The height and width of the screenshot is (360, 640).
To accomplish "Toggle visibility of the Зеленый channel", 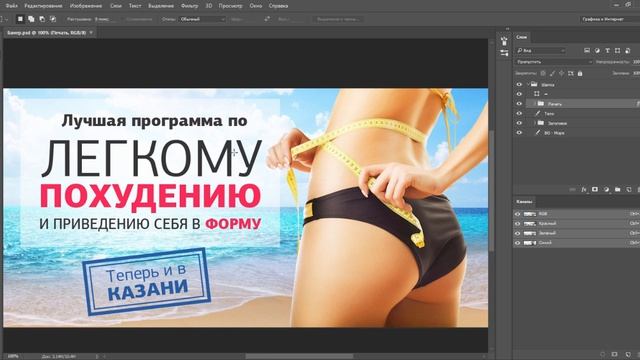I will 518,233.
